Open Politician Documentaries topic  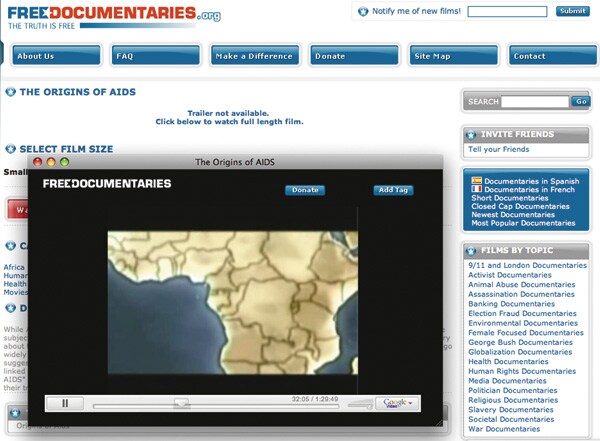tap(513, 390)
